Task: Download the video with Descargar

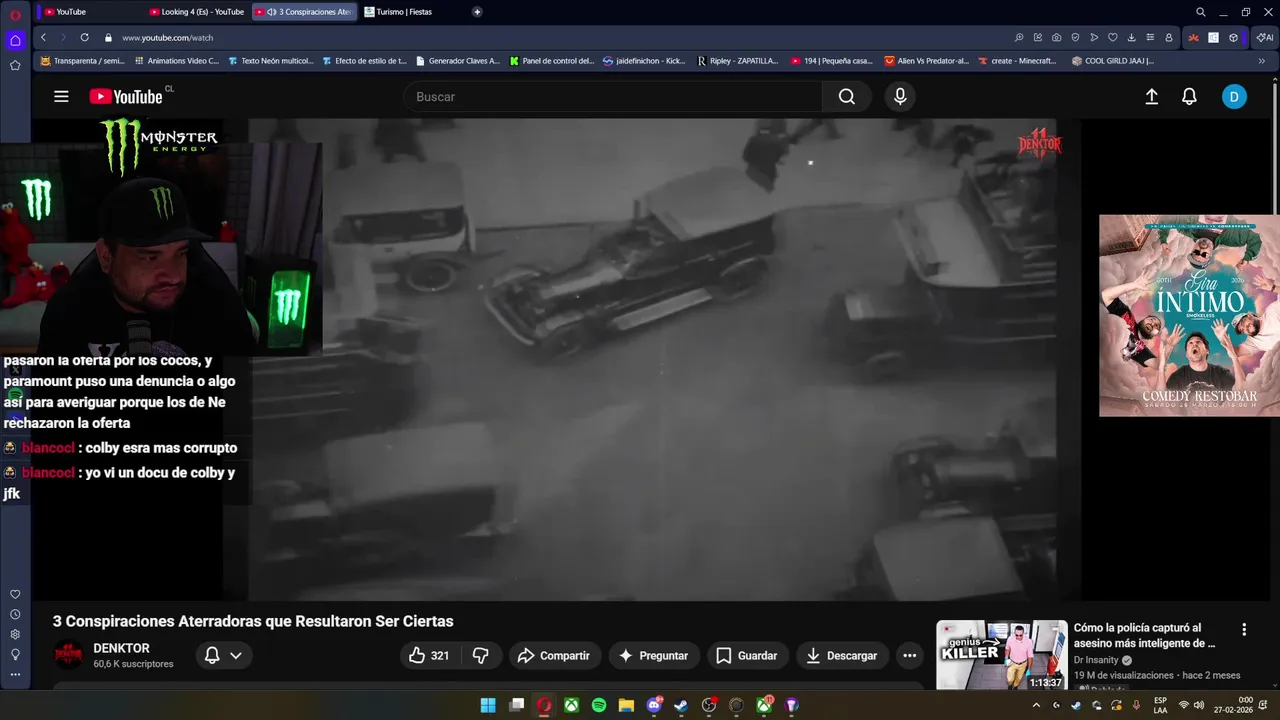Action: [842, 655]
